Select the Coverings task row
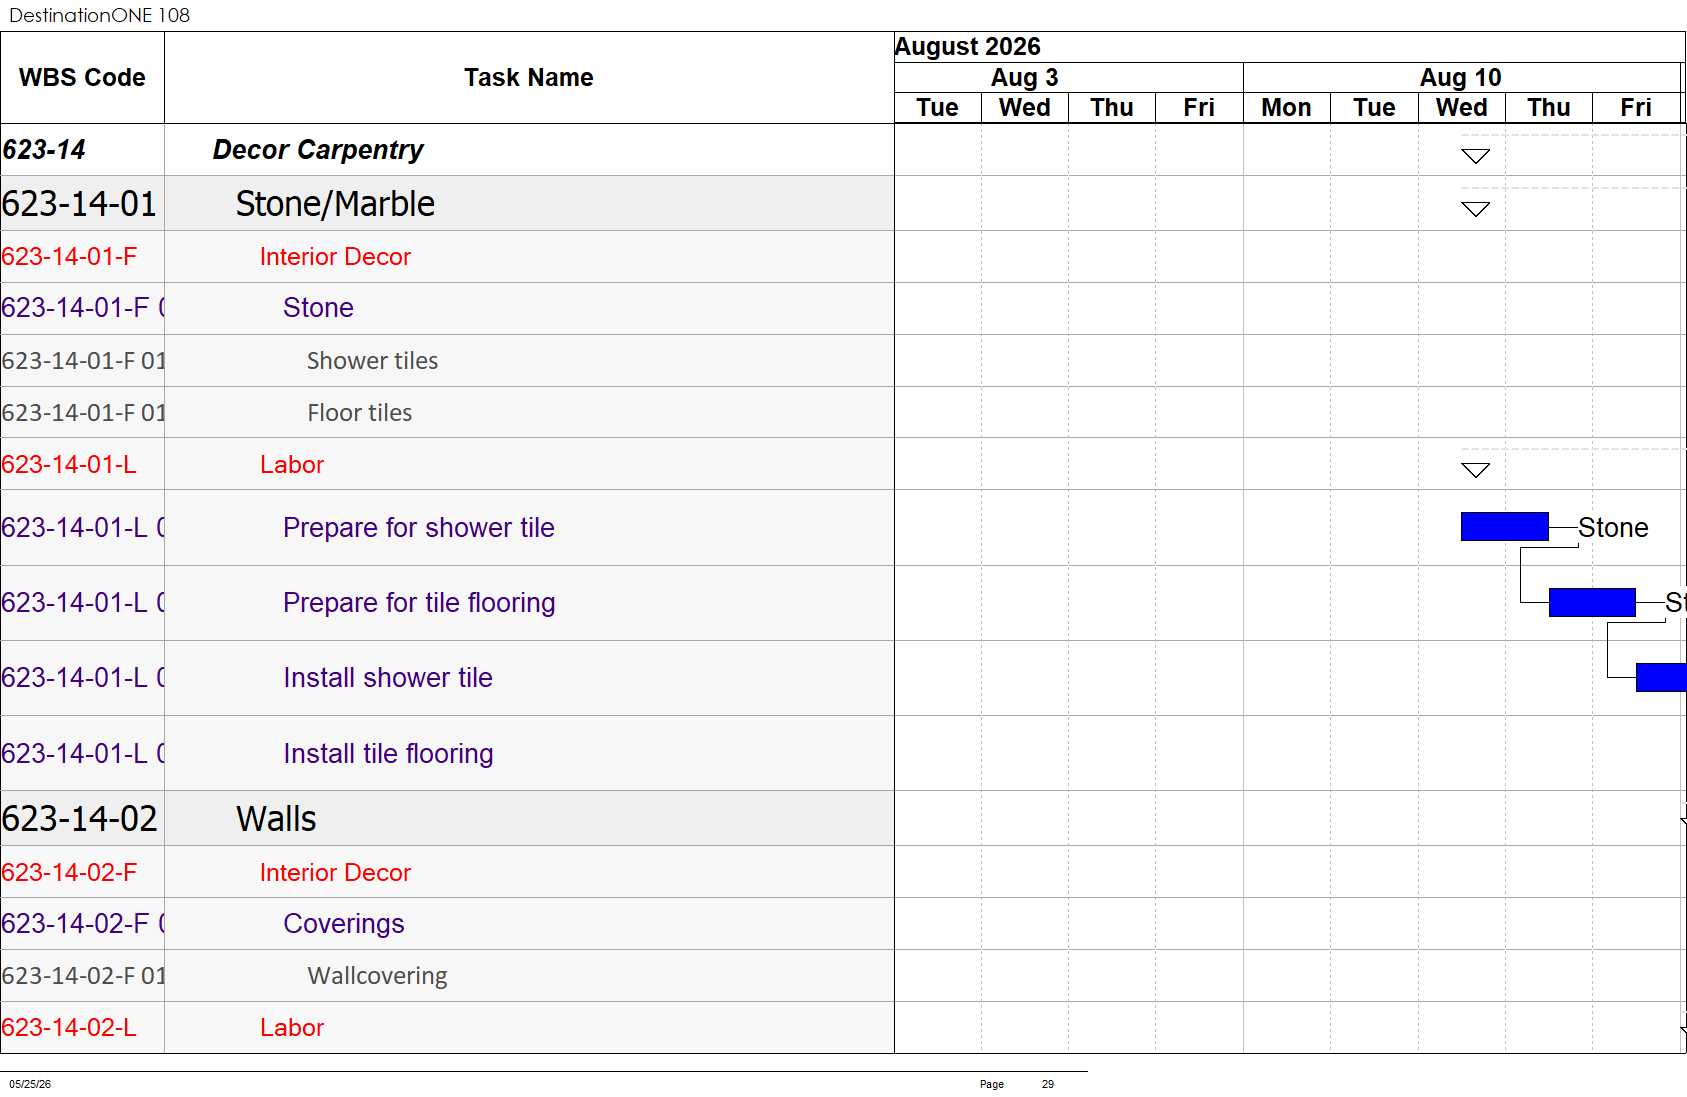 (447, 924)
